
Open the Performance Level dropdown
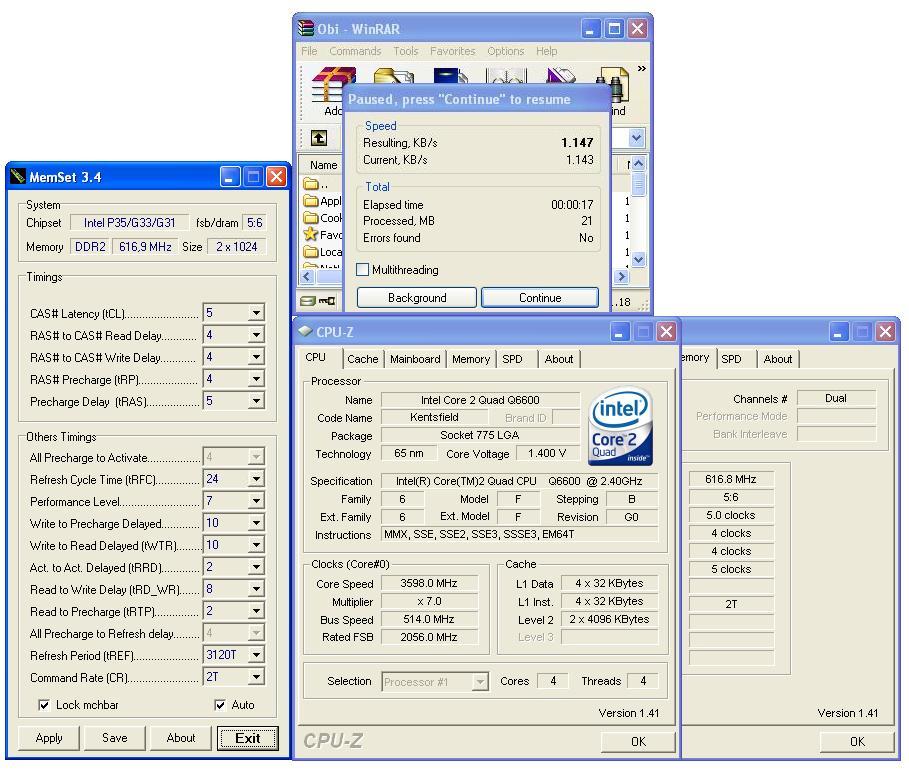point(256,501)
